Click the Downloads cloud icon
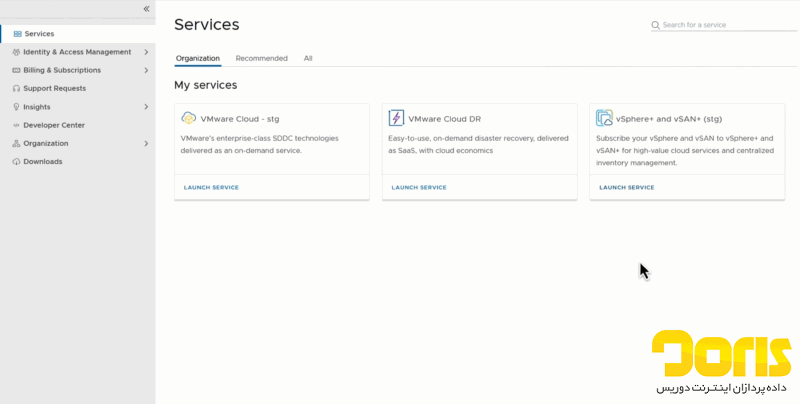The width and height of the screenshot is (800, 404). [x=16, y=162]
